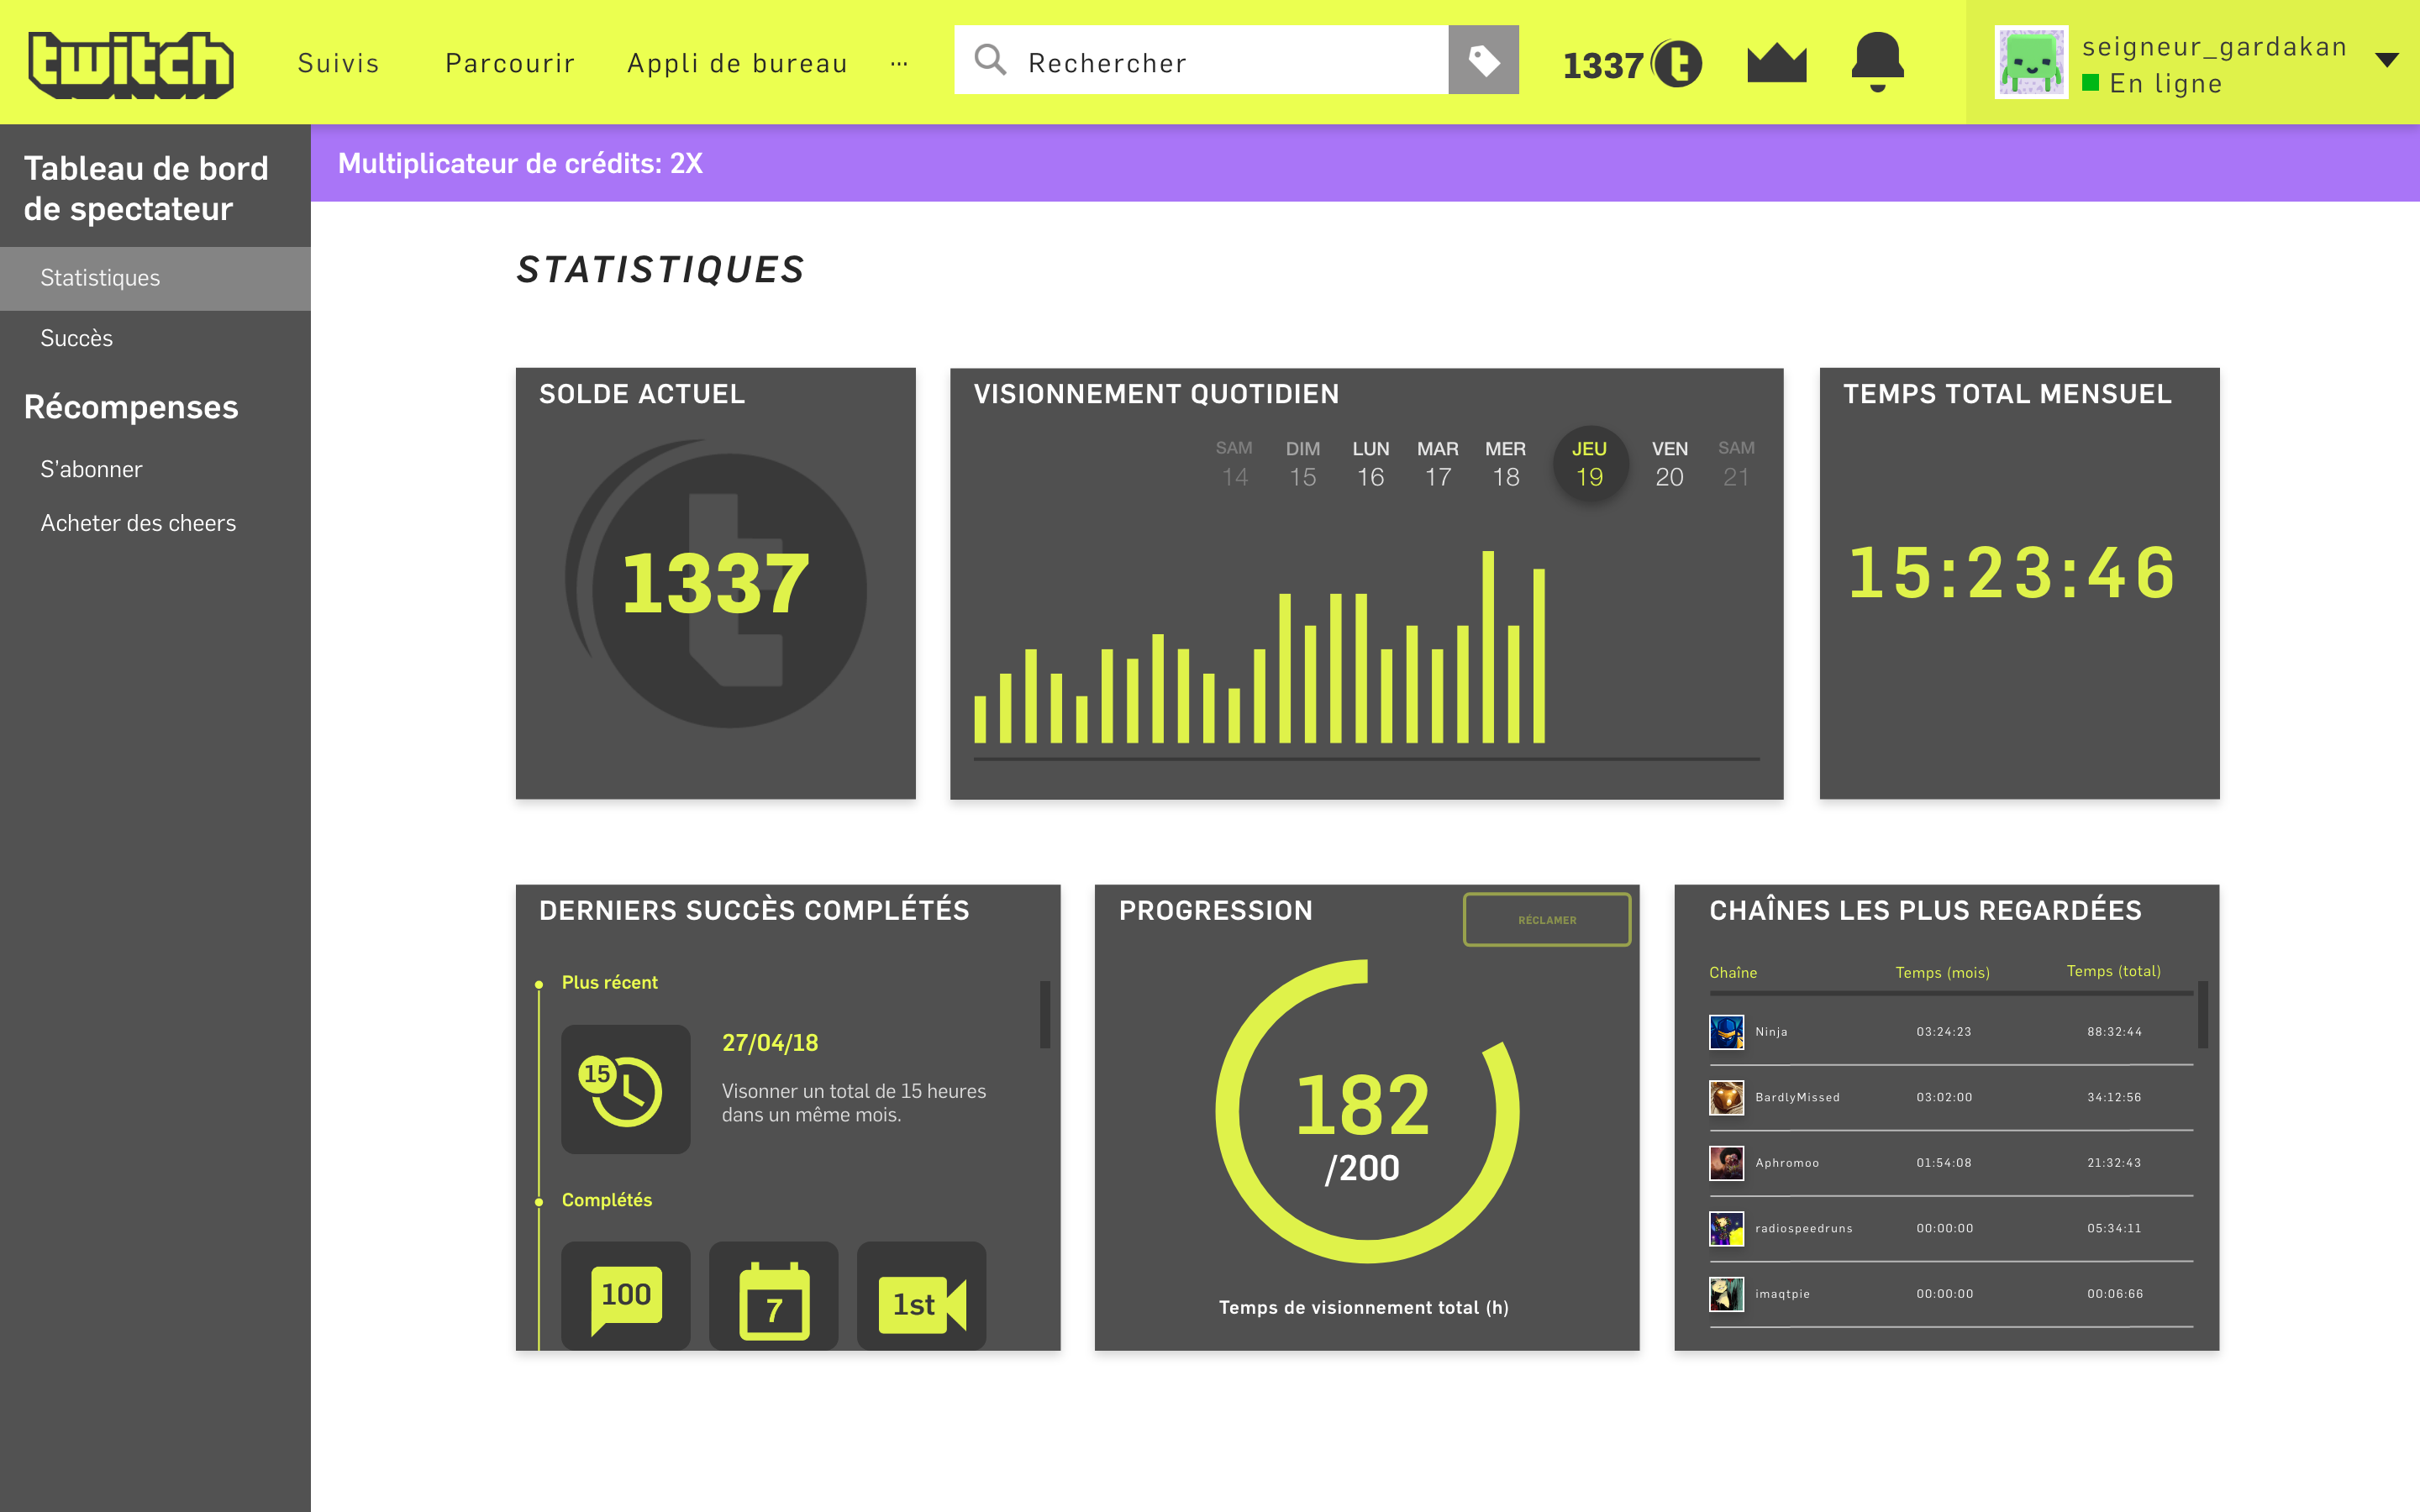2420x1512 pixels.
Task: Select day LUN 16
Action: 1370,464
